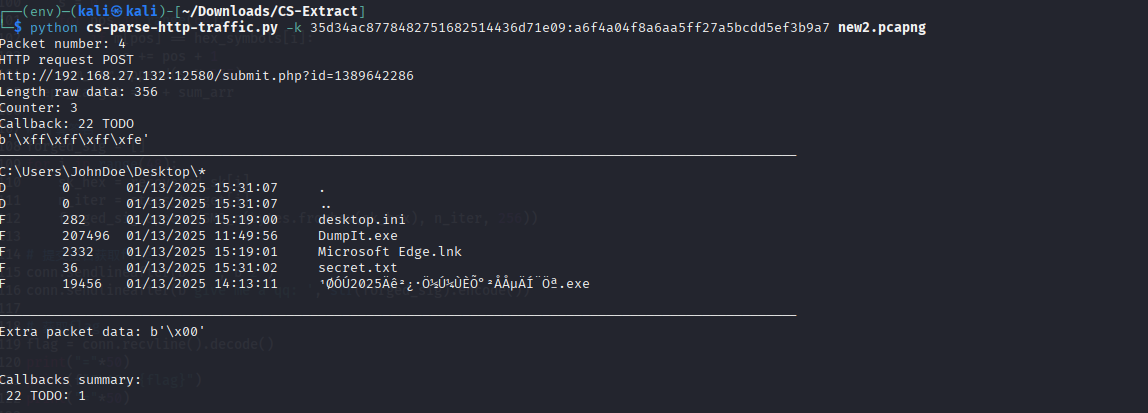Click the "Extra packet data" line
The width and height of the screenshot is (1148, 413).
click(x=105, y=331)
